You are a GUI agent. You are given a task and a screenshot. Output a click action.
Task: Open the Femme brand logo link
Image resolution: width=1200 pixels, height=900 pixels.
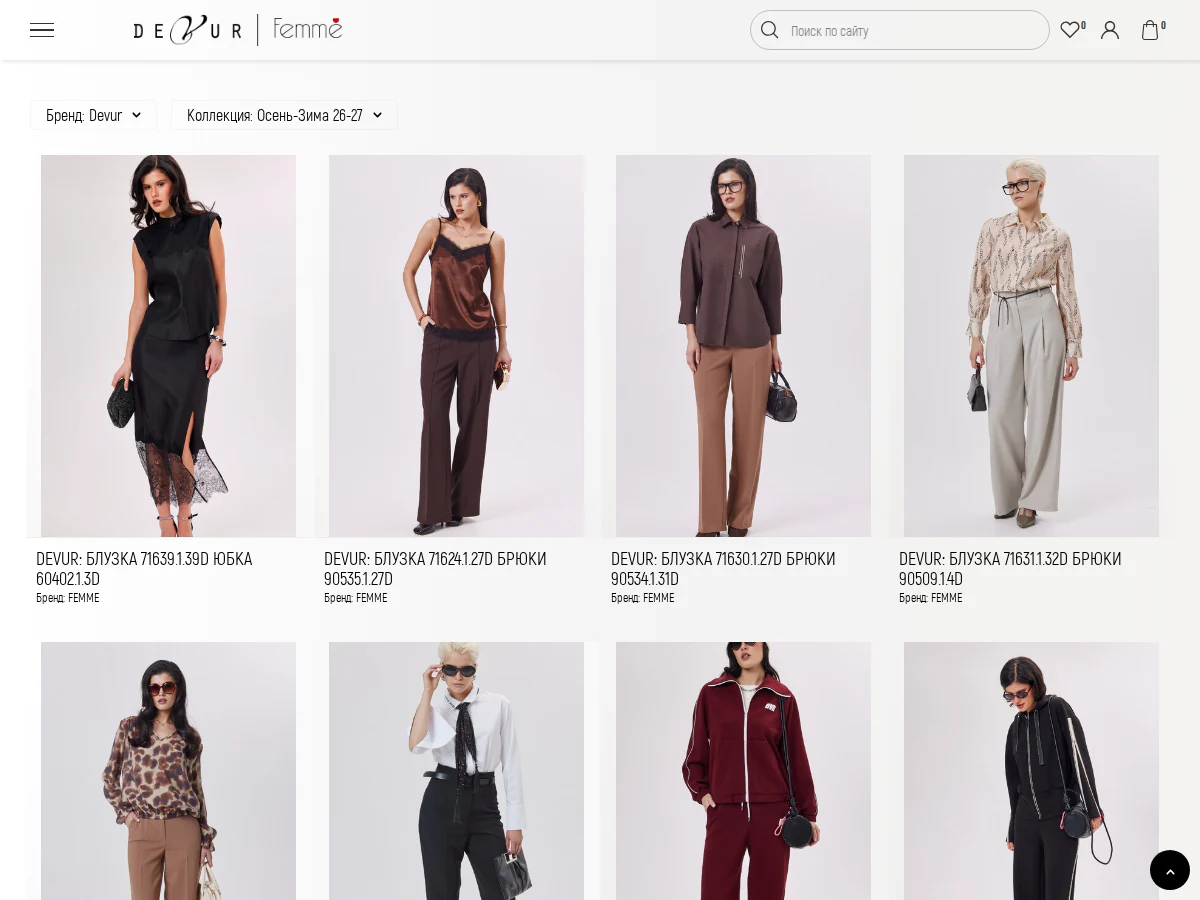point(307,29)
